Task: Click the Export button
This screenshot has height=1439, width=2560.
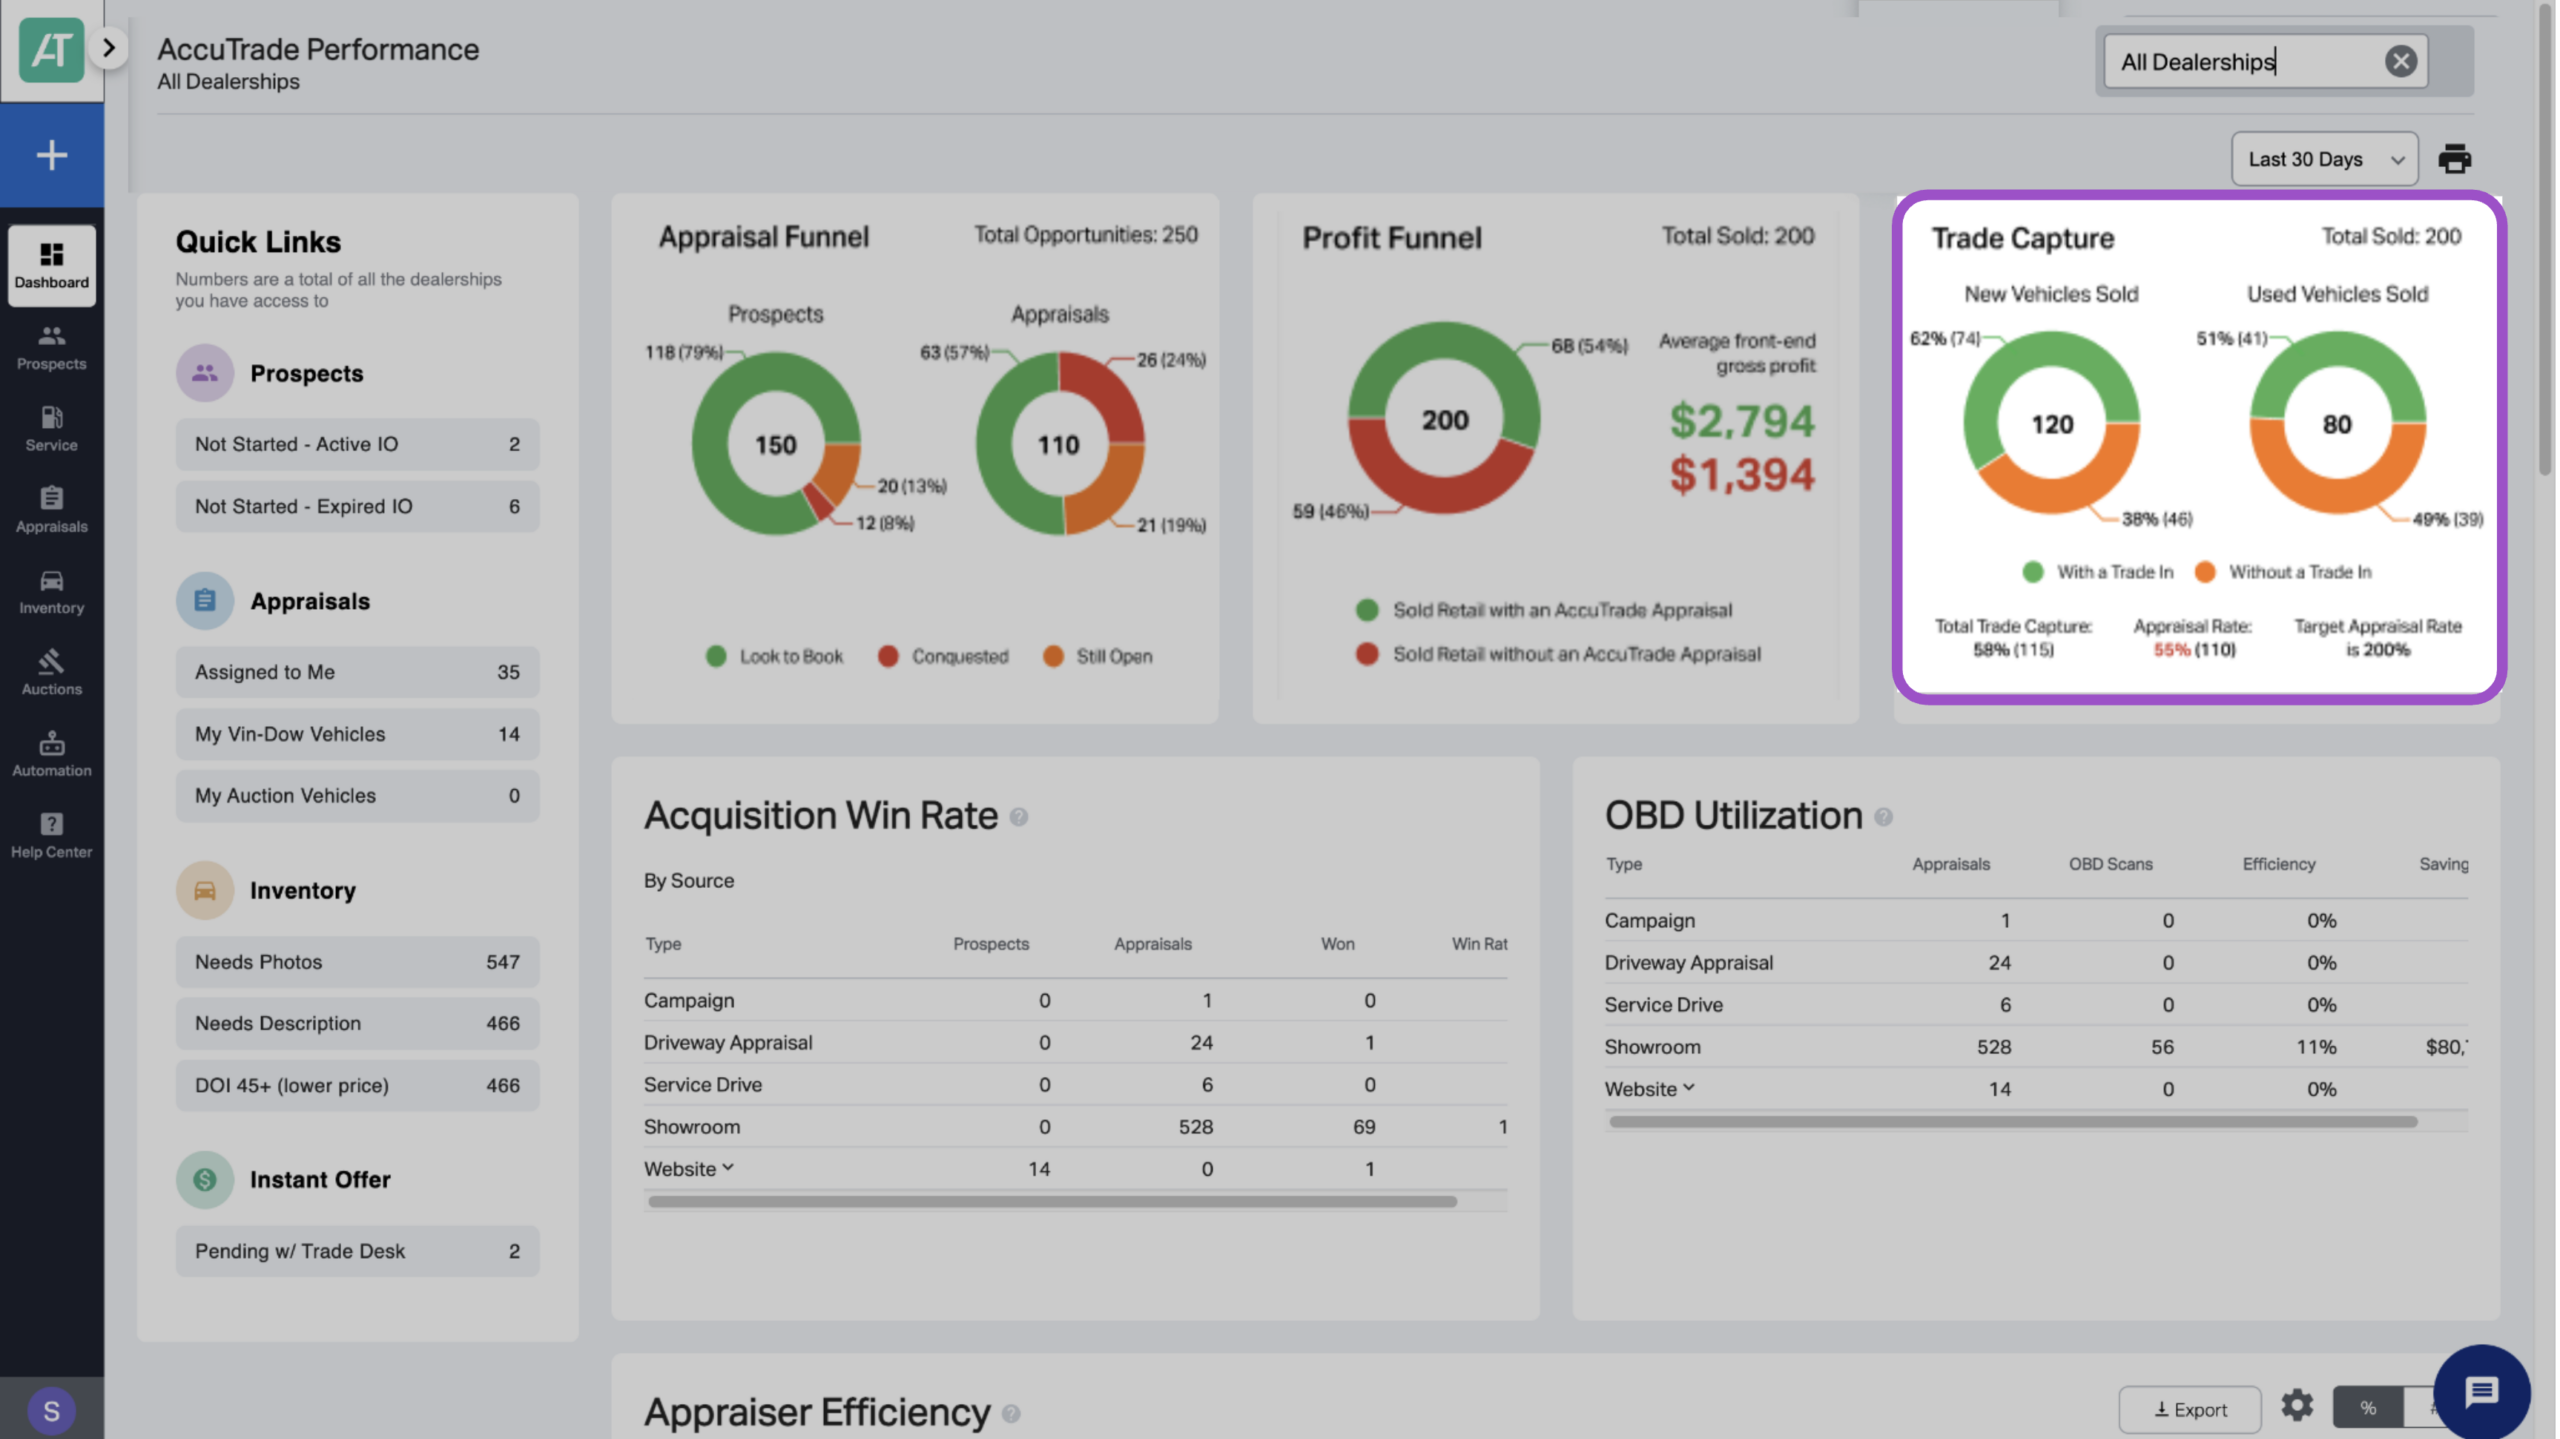Action: 2190,1410
